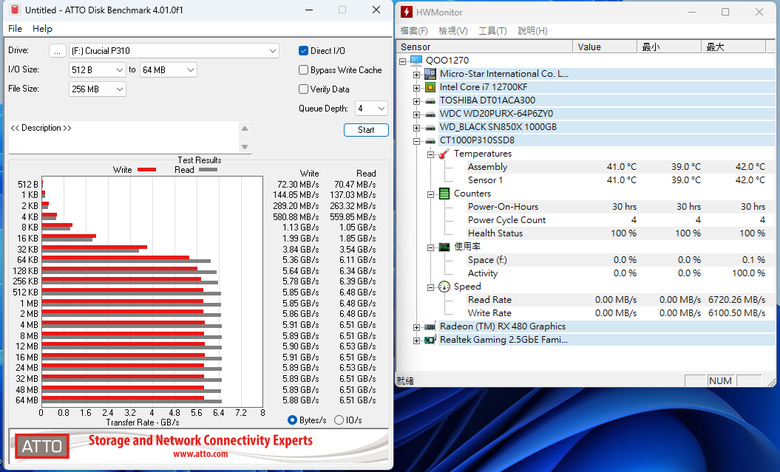
Task: Expand the Radeon RX 480 Graphics node
Action: (416, 327)
